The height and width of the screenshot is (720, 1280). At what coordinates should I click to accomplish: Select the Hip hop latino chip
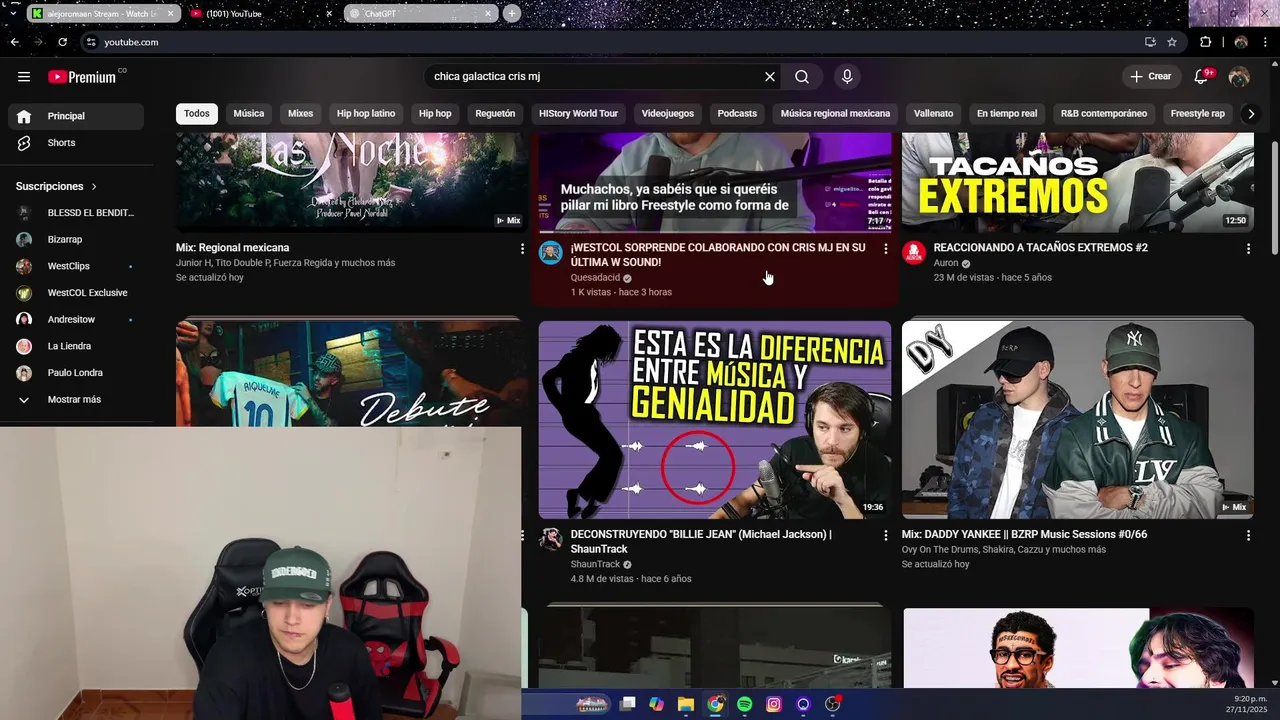click(366, 114)
